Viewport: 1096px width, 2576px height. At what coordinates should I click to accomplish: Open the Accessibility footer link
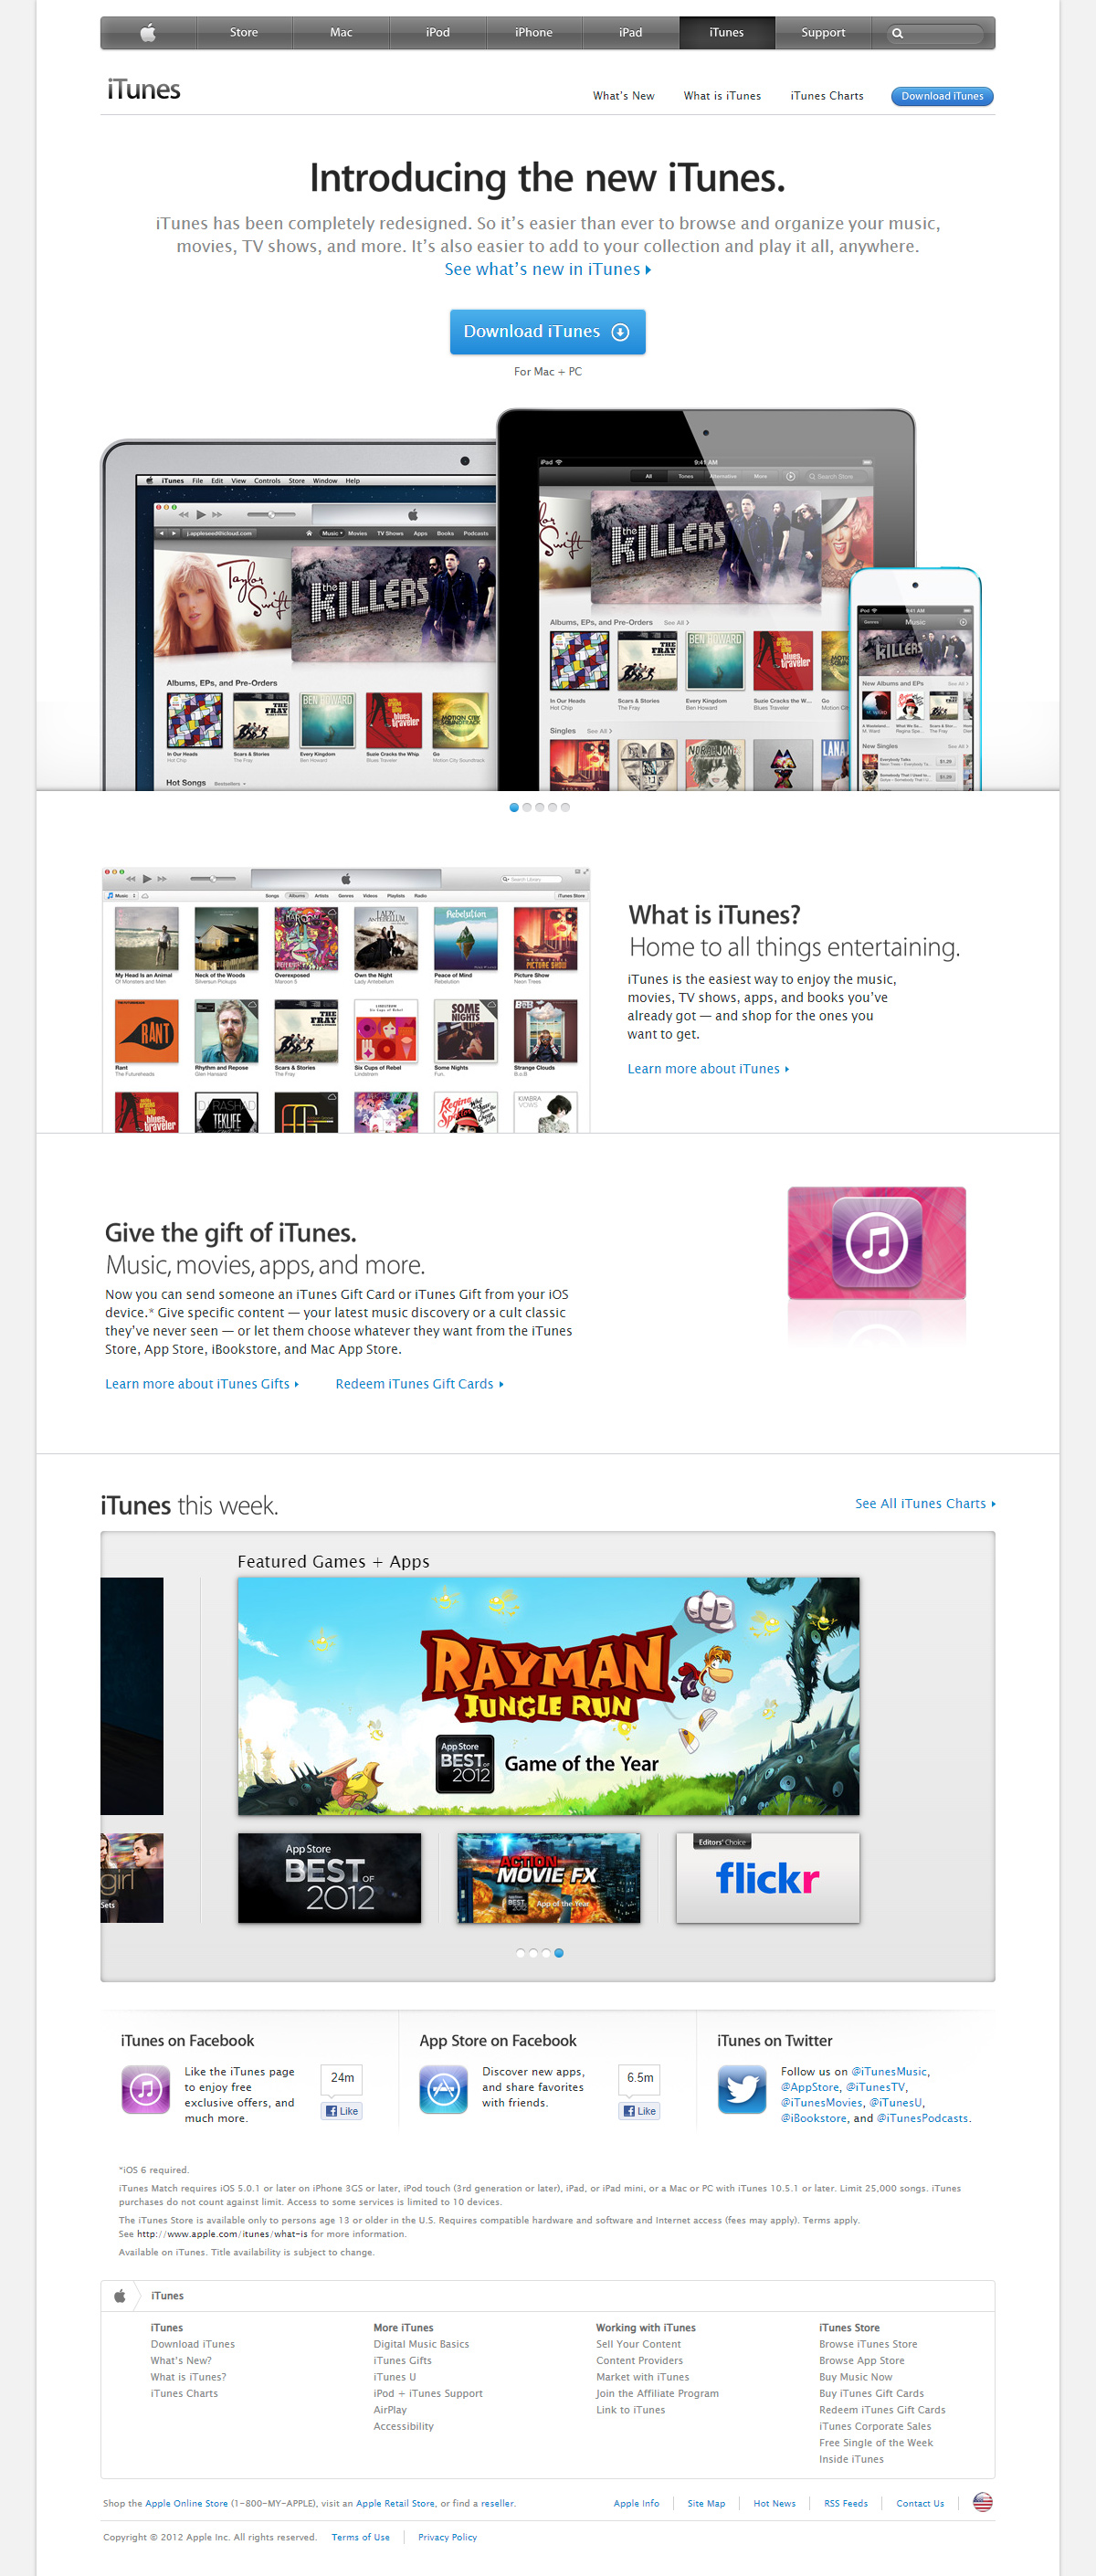pyautogui.click(x=403, y=2426)
